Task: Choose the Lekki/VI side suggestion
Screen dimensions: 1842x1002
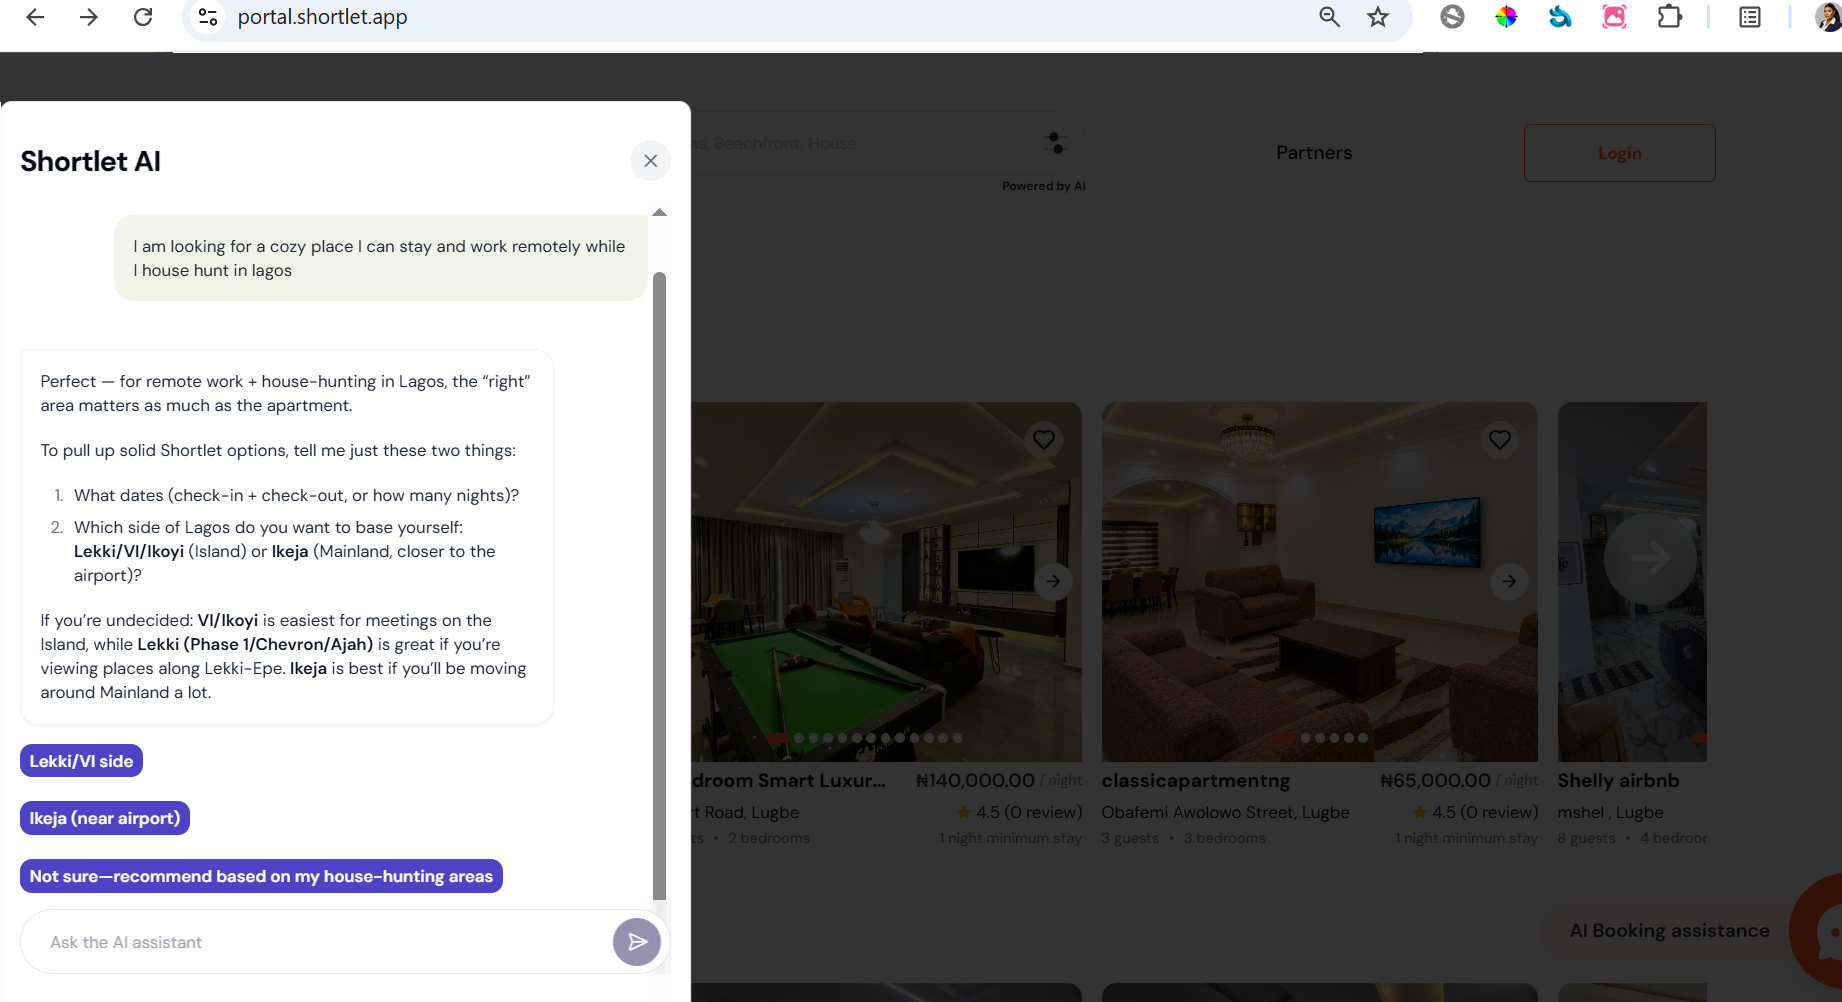Action: (82, 761)
